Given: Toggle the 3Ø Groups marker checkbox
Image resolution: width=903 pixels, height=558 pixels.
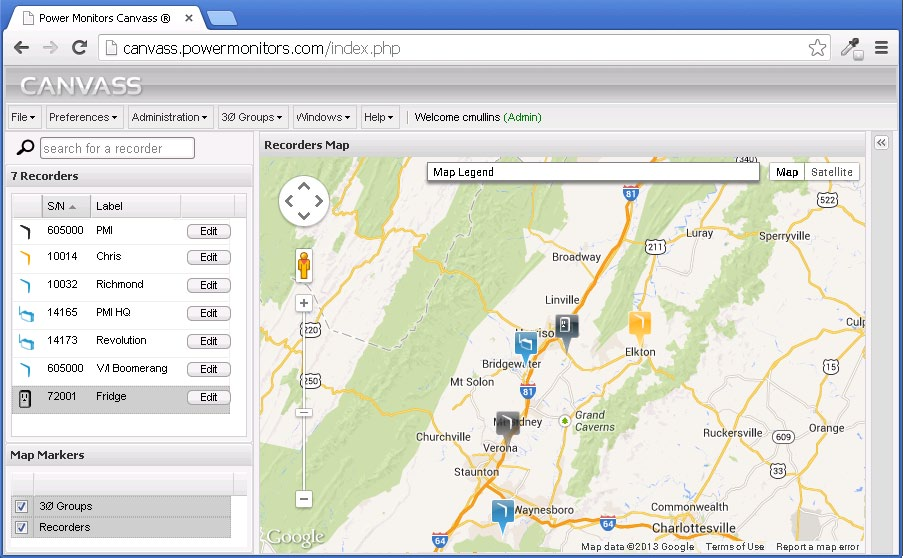Looking at the screenshot, I should pos(21,506).
